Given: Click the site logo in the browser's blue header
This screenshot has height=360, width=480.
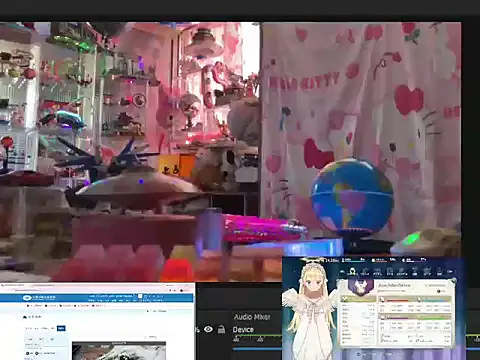Looking at the screenshot, I should (39, 298).
